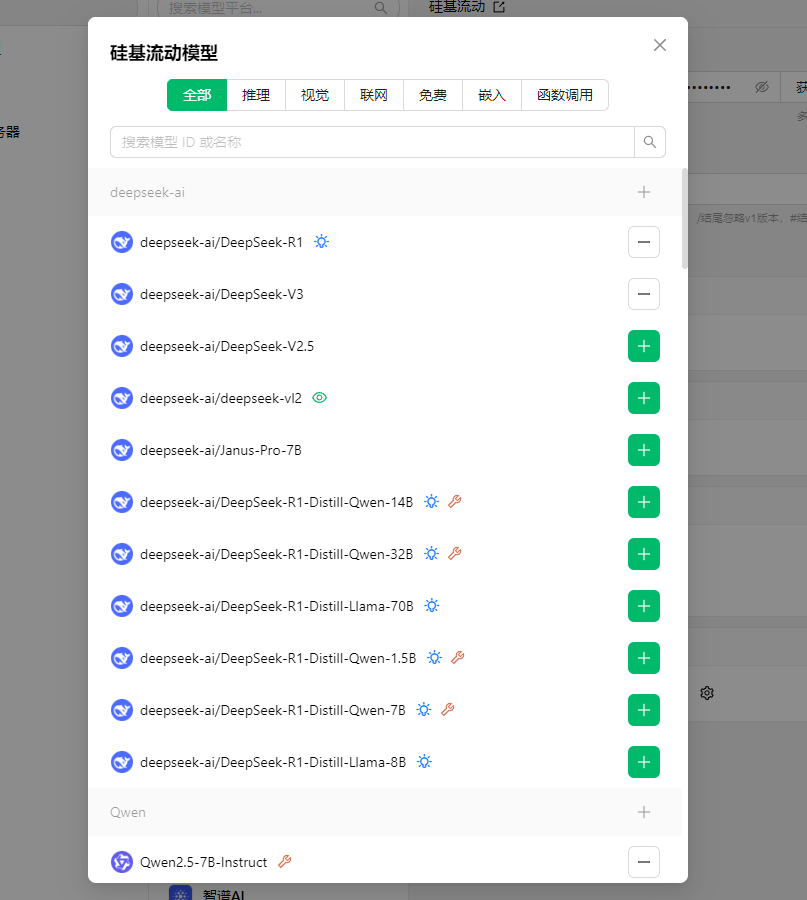The width and height of the screenshot is (807, 900).
Task: Add the Janus-Pro-7B model
Action: 643,450
